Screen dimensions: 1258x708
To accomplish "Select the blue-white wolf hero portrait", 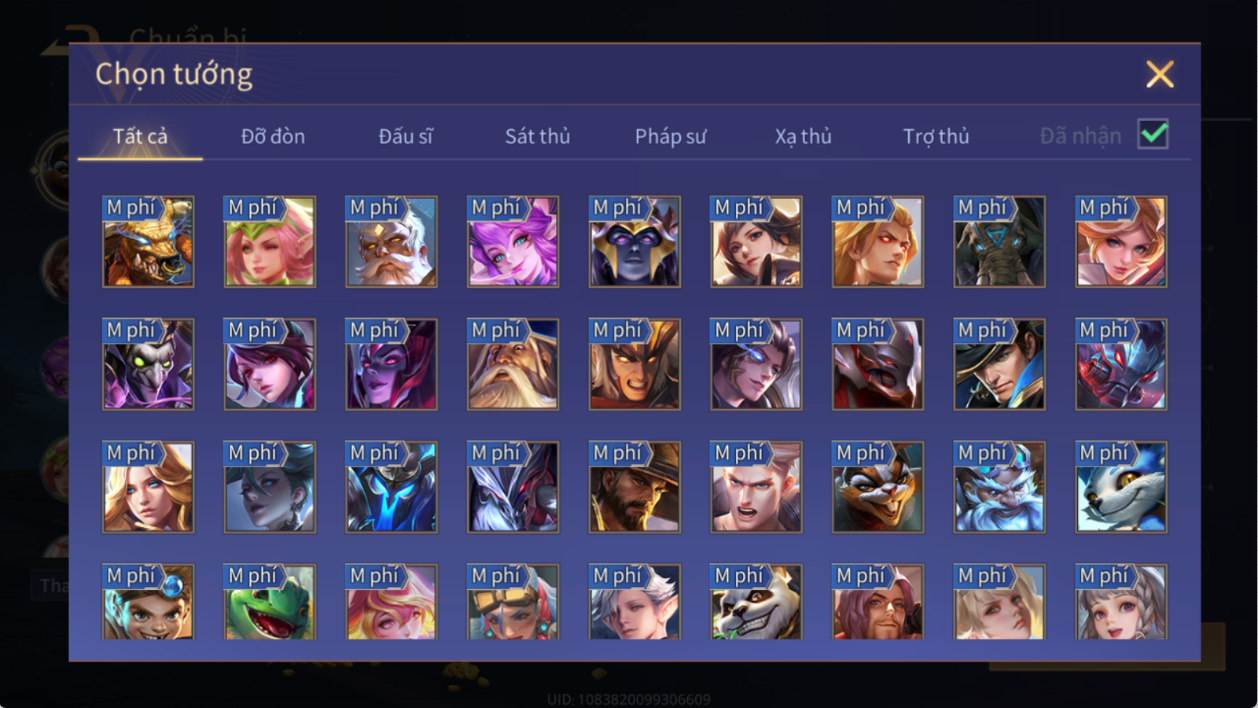I will tap(1121, 487).
